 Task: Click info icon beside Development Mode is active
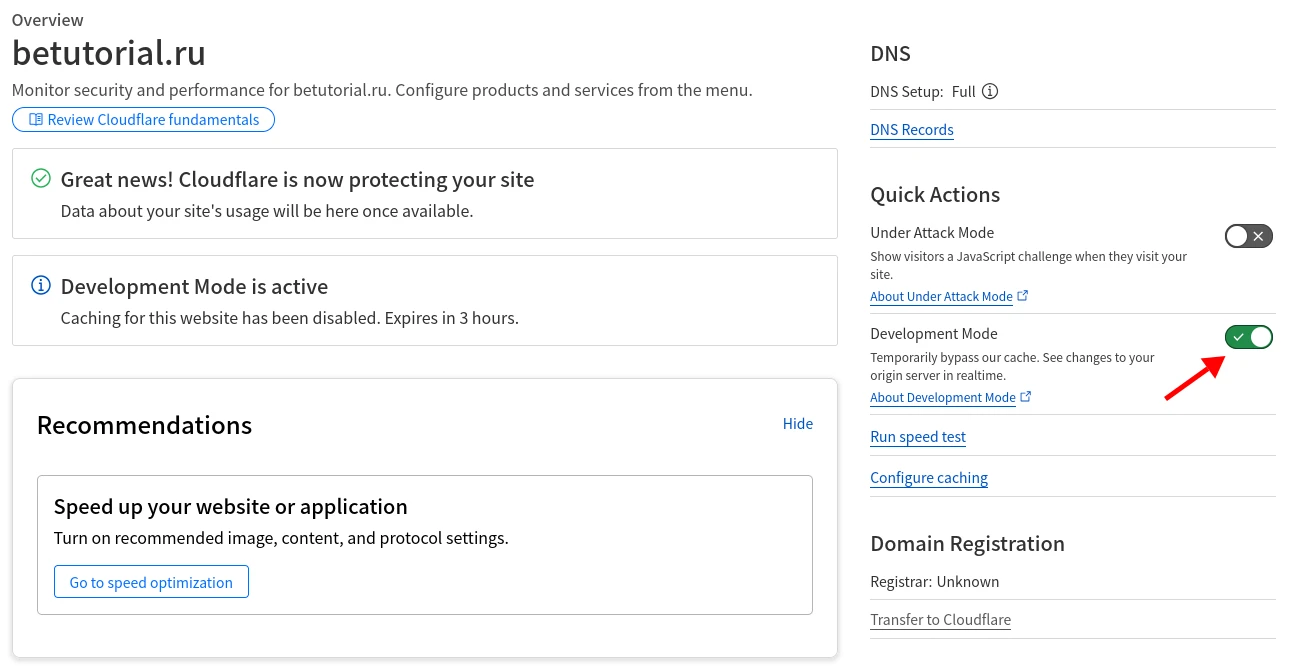(x=41, y=286)
